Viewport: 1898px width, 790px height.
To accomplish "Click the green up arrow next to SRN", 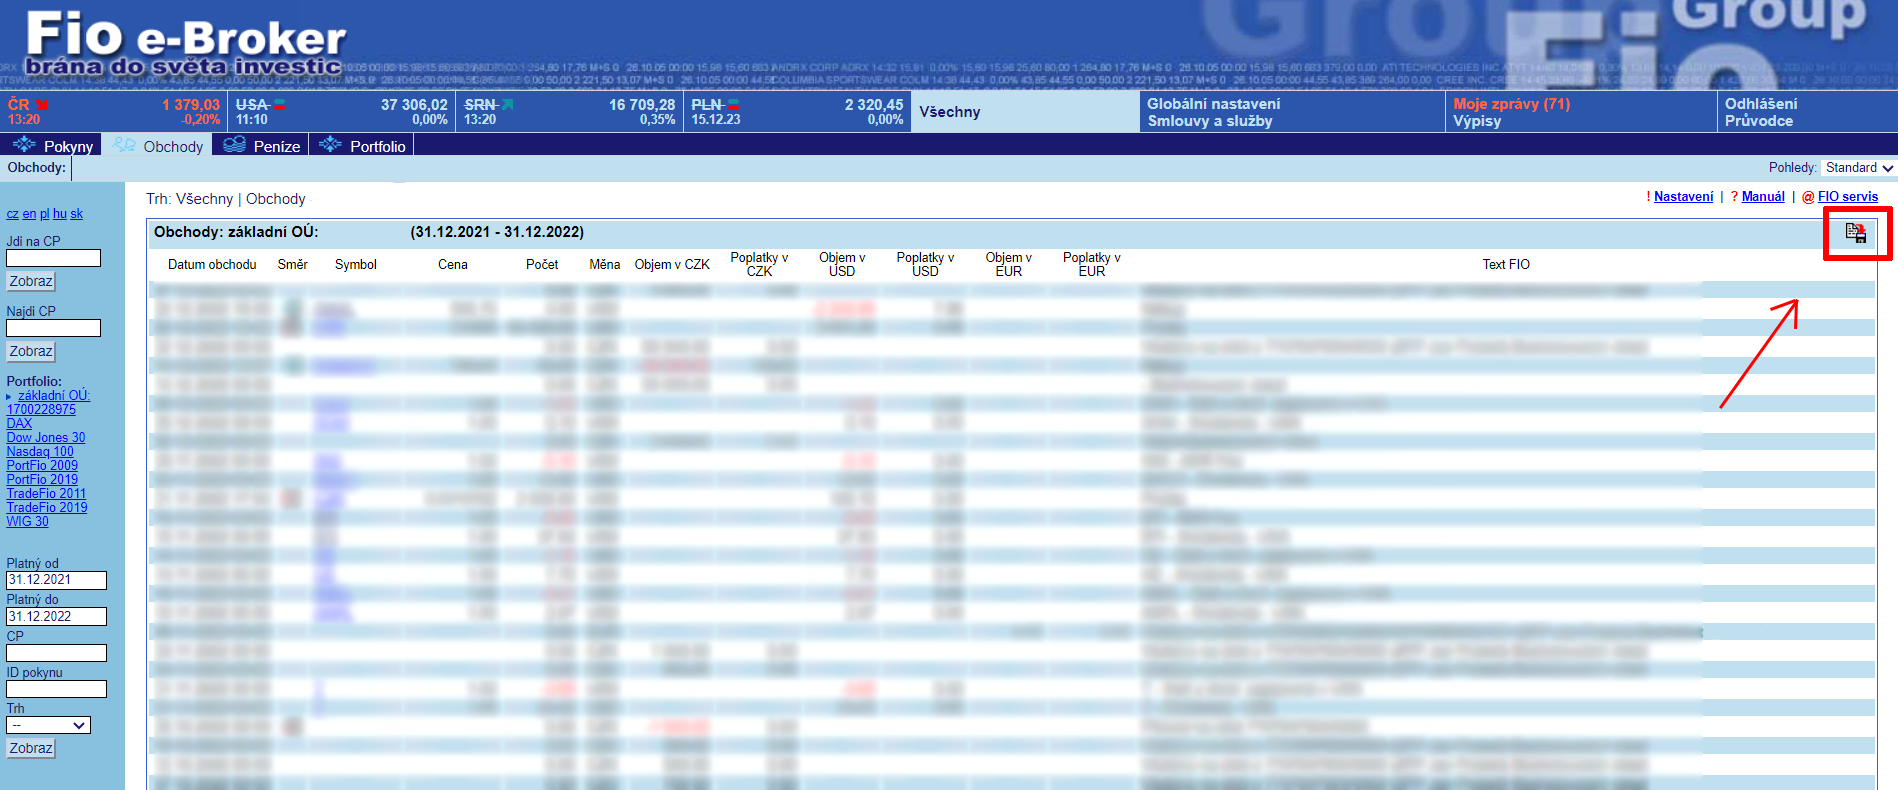I will point(507,104).
